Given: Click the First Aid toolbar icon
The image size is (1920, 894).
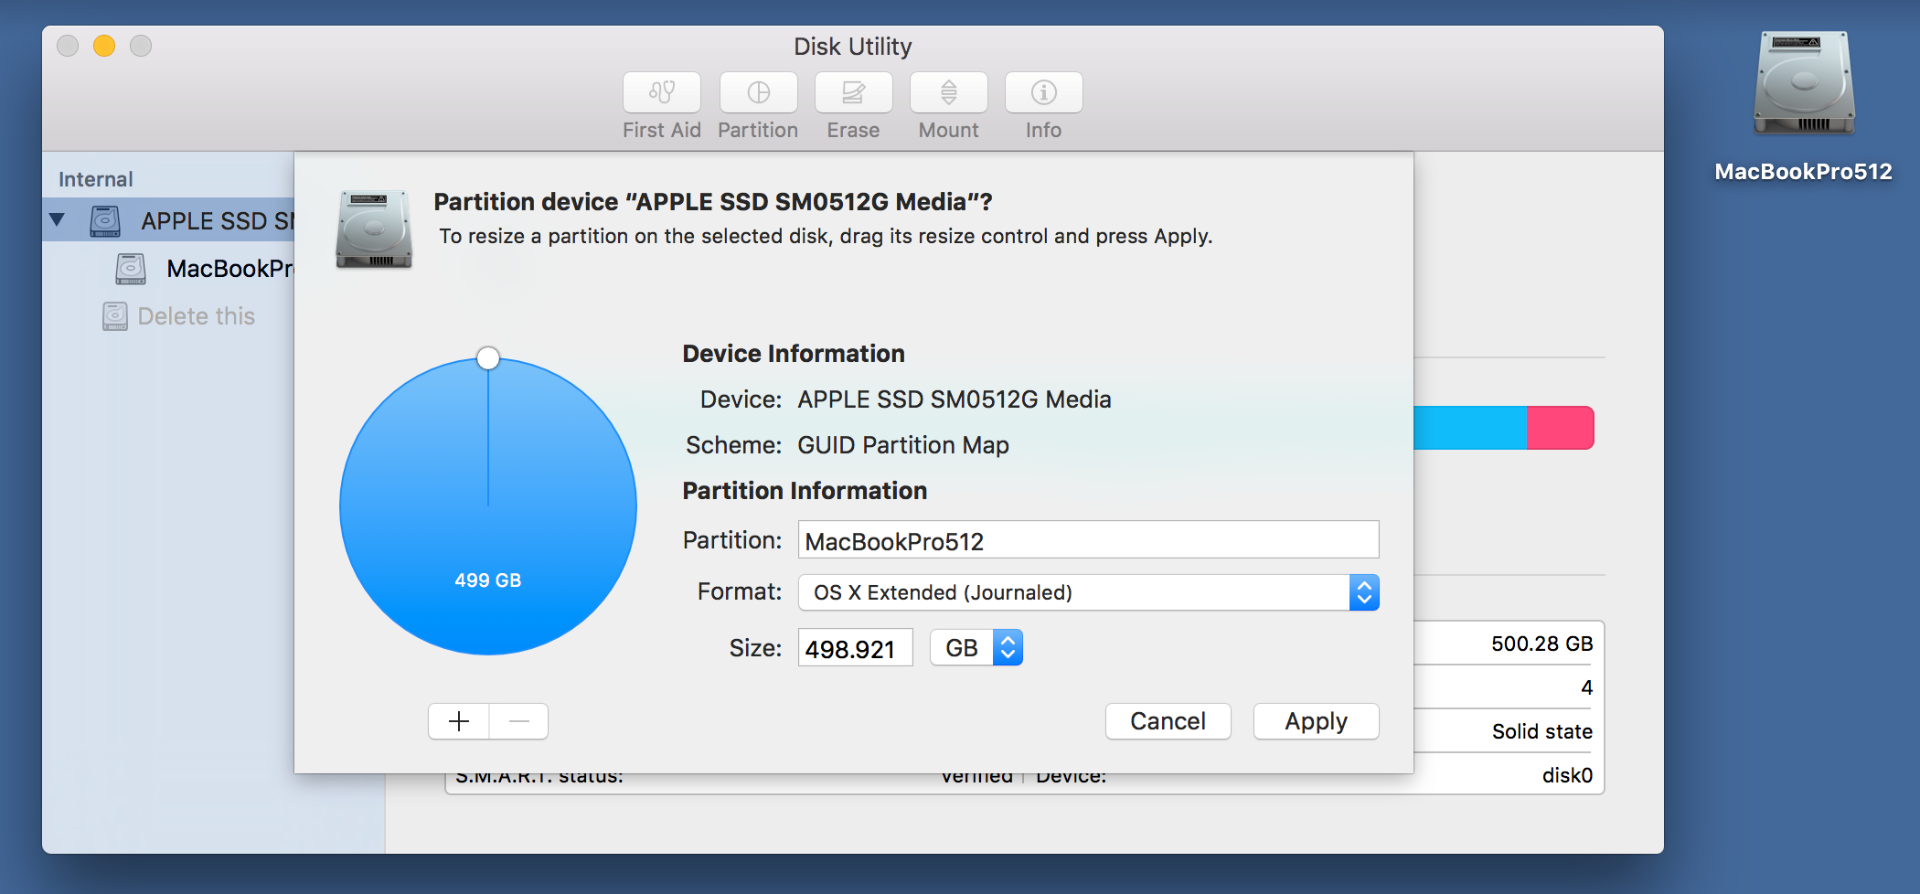Looking at the screenshot, I should click(x=661, y=93).
